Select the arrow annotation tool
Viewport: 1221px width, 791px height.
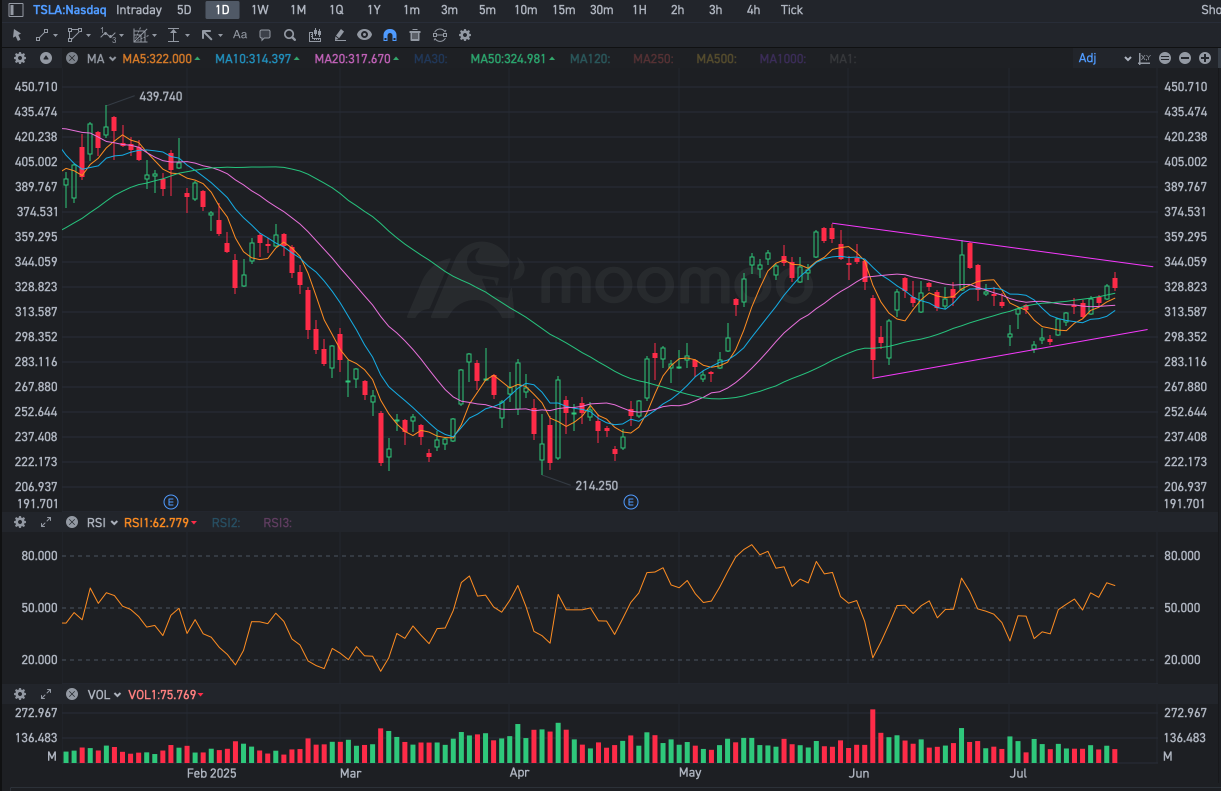coord(207,35)
